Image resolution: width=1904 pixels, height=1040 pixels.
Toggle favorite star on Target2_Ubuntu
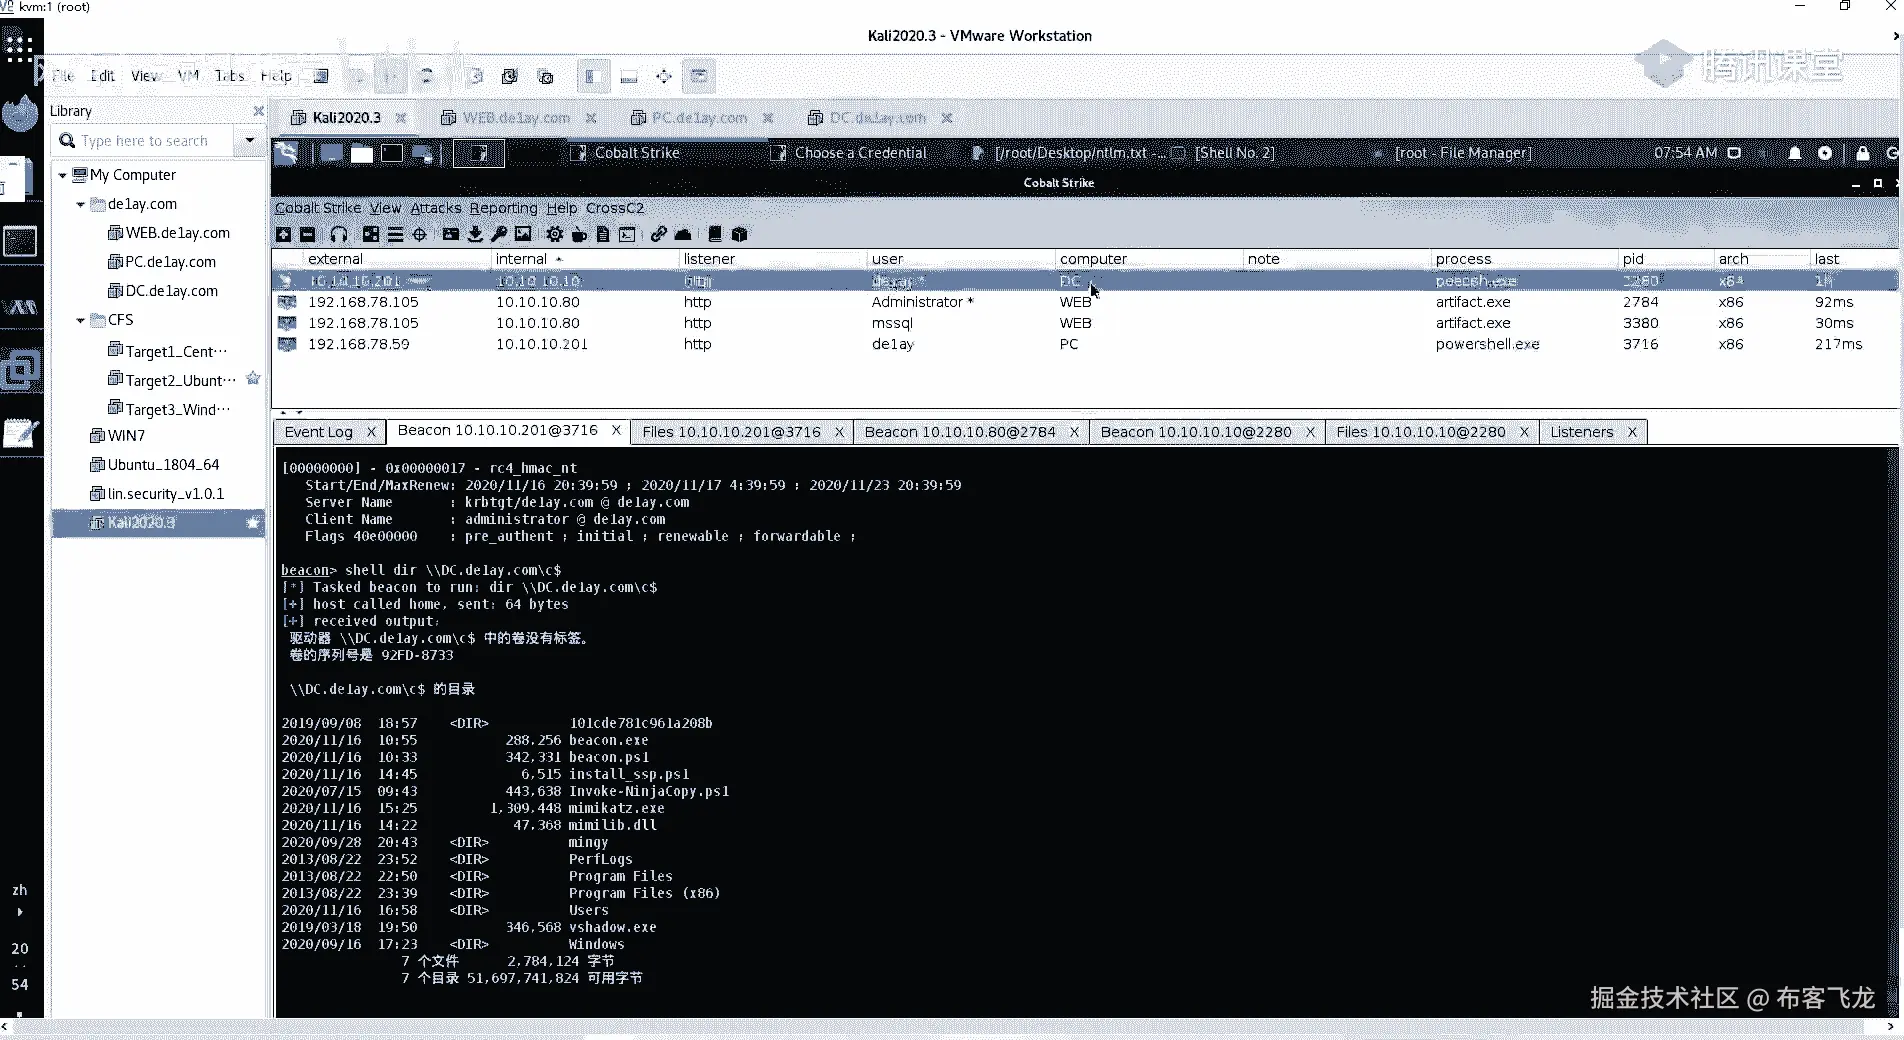(x=253, y=379)
